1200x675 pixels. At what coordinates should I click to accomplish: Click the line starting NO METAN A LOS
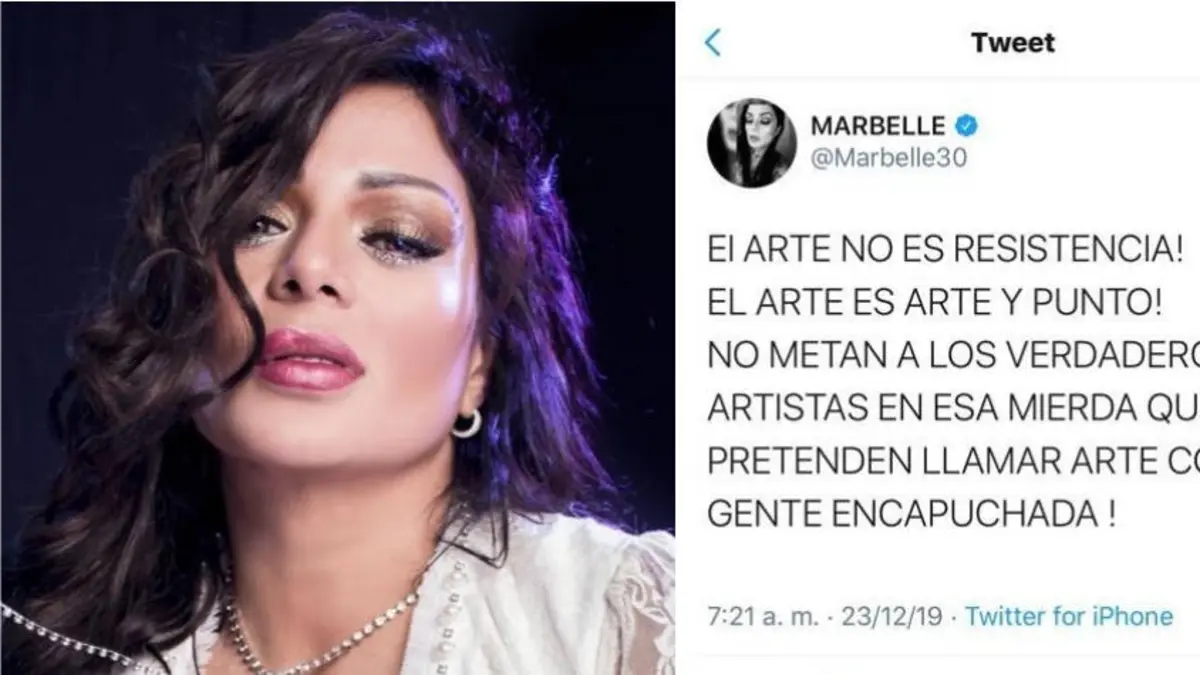click(x=953, y=359)
